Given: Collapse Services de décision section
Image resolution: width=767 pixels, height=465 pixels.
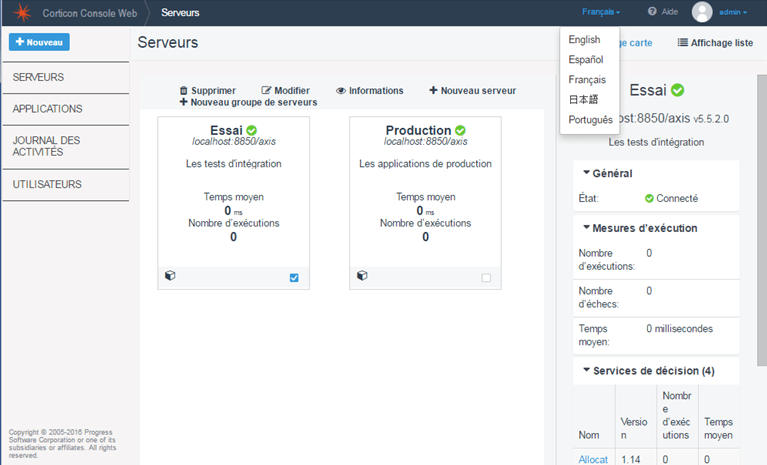Looking at the screenshot, I should tap(586, 371).
